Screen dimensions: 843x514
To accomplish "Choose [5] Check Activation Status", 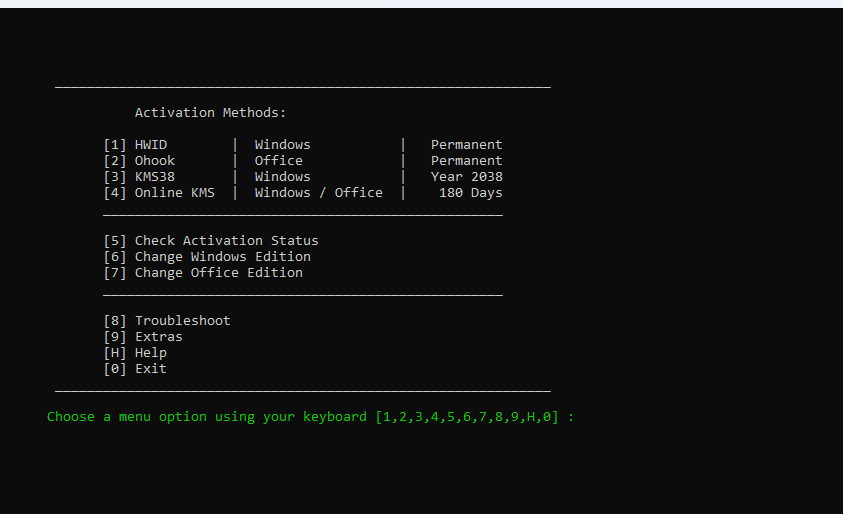I will pos(211,241).
